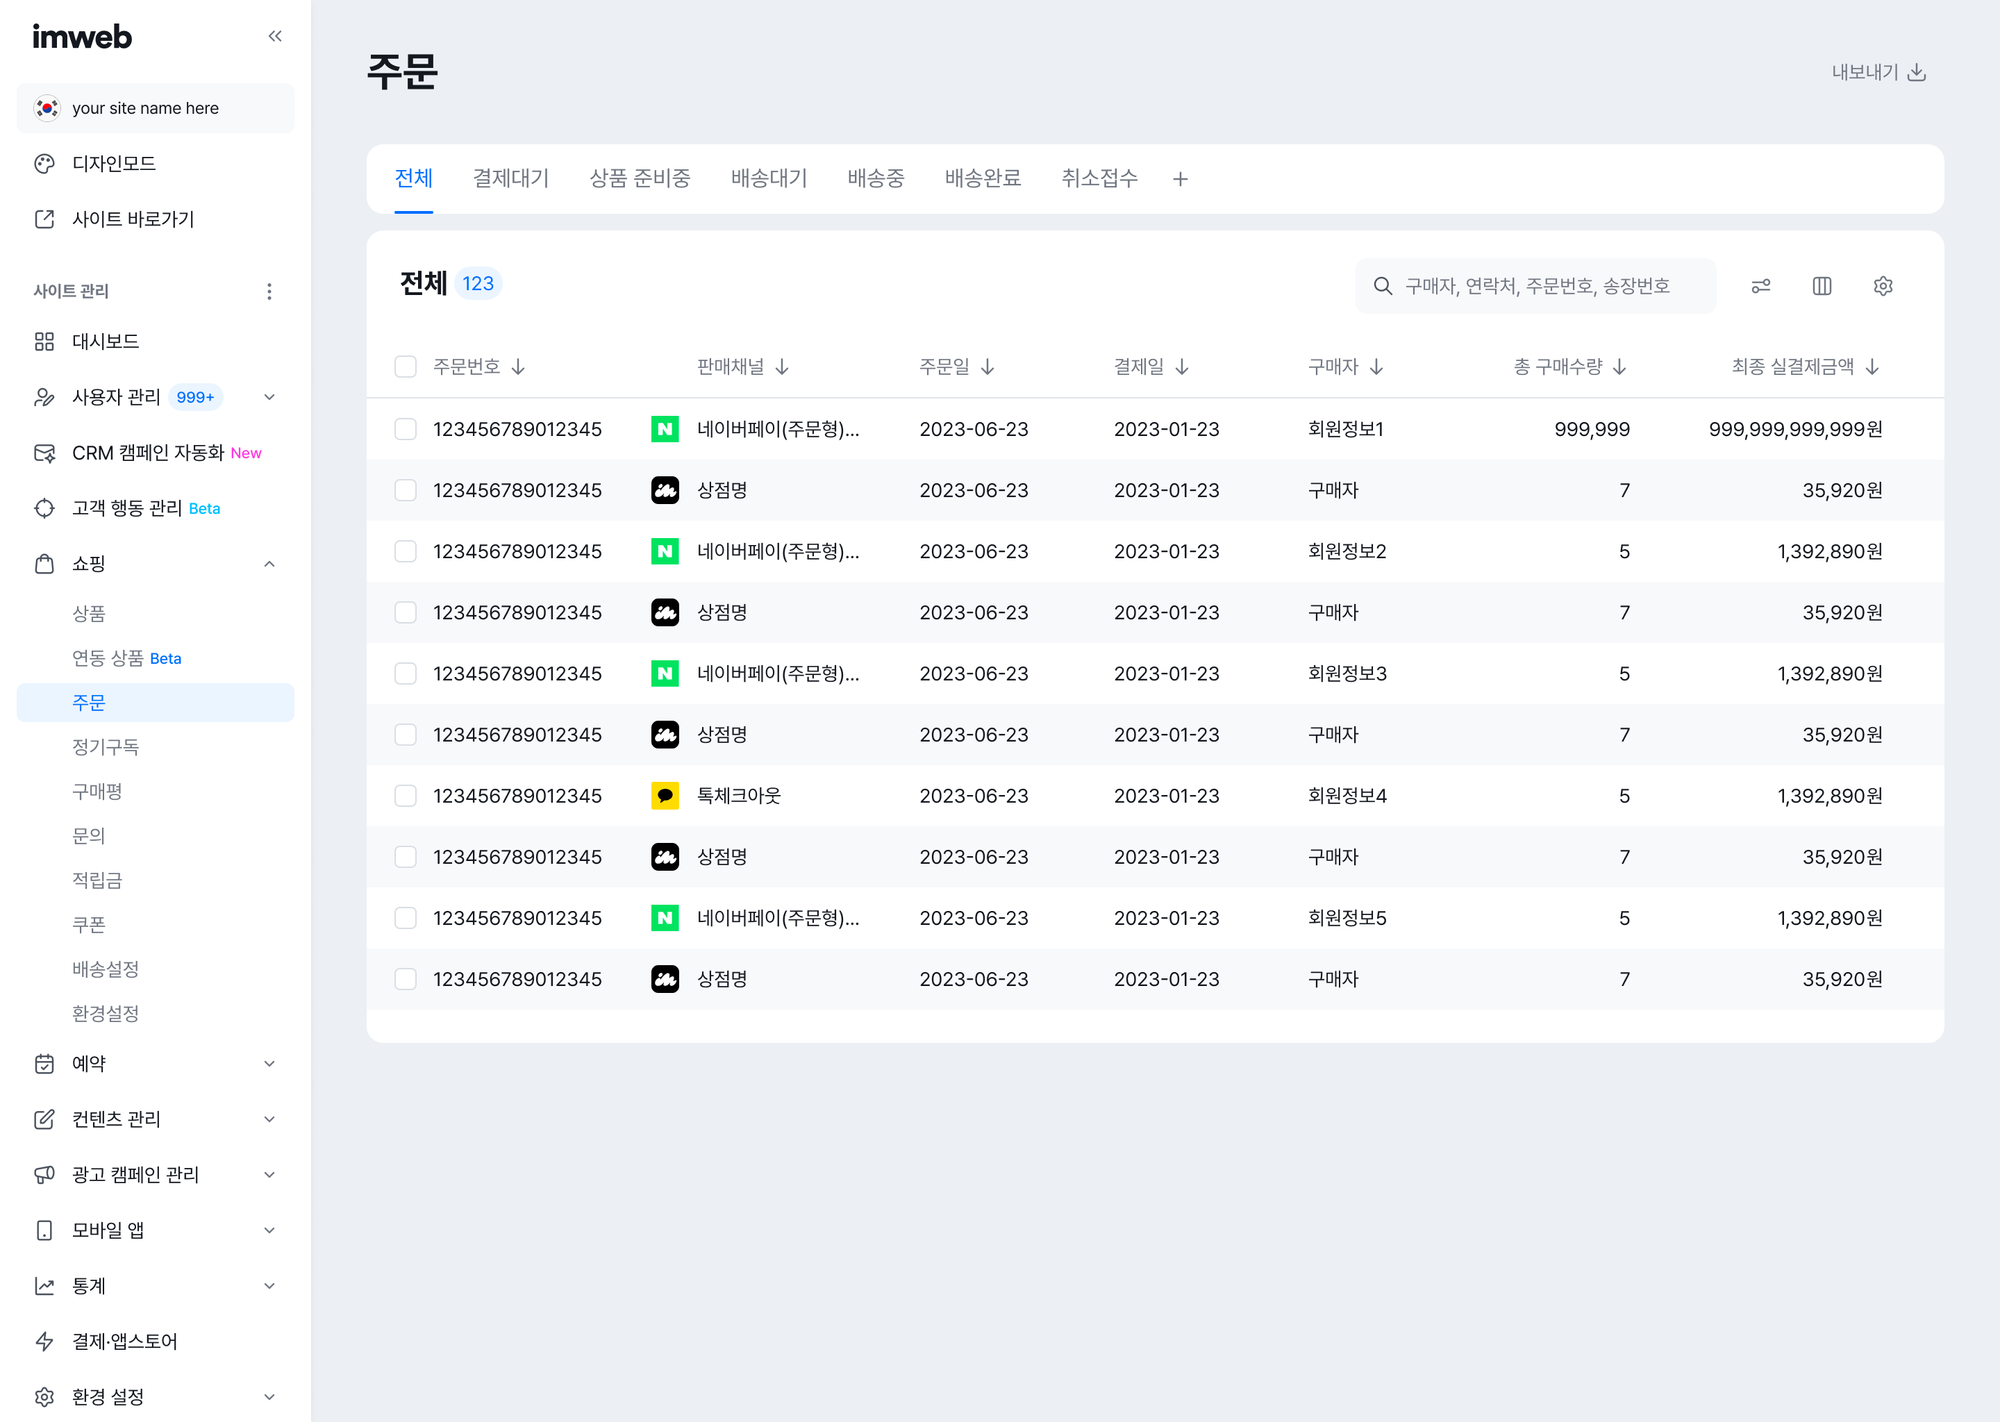This screenshot has width=2000, height=1422.
Task: Select the 전체 tab
Action: coord(413,179)
